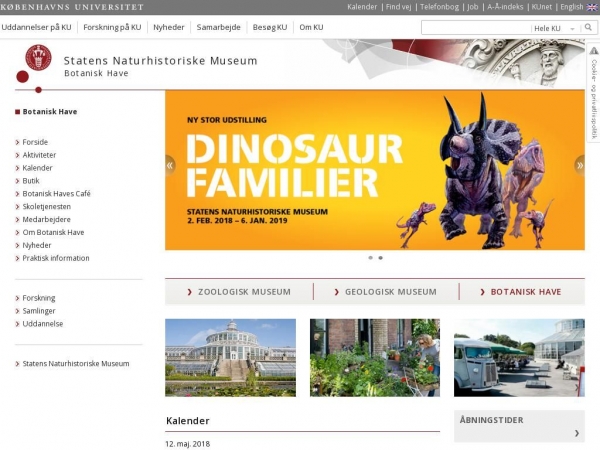The width and height of the screenshot is (600, 450).
Task: Expand the Åbningstider panel chevron
Action: click(x=576, y=433)
